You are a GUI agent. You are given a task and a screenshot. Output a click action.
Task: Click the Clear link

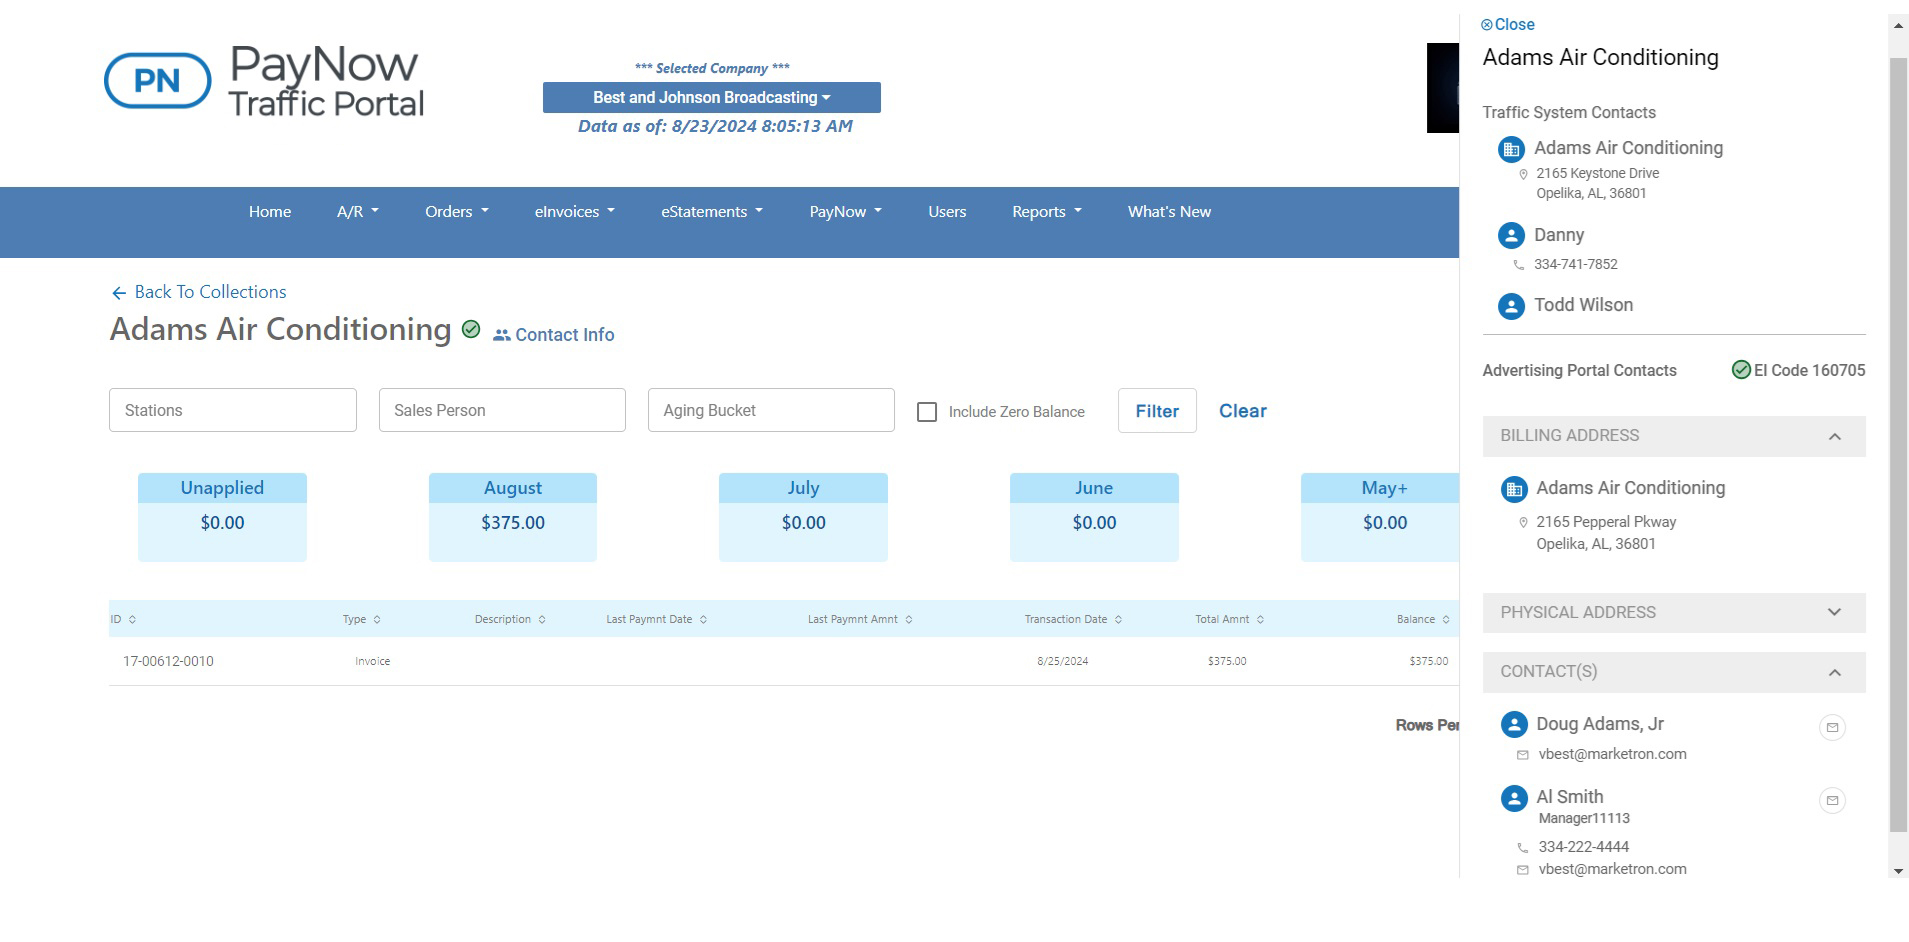(x=1243, y=411)
